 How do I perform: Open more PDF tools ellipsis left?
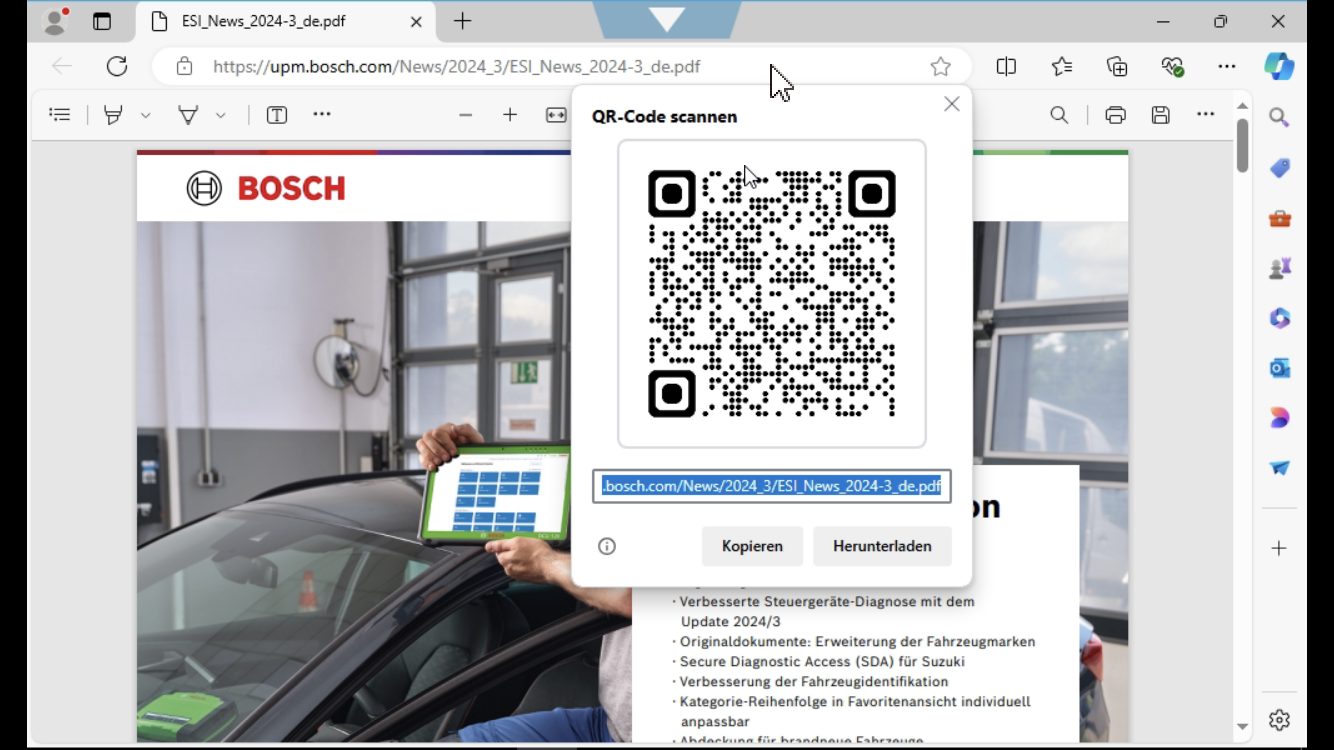pos(321,115)
